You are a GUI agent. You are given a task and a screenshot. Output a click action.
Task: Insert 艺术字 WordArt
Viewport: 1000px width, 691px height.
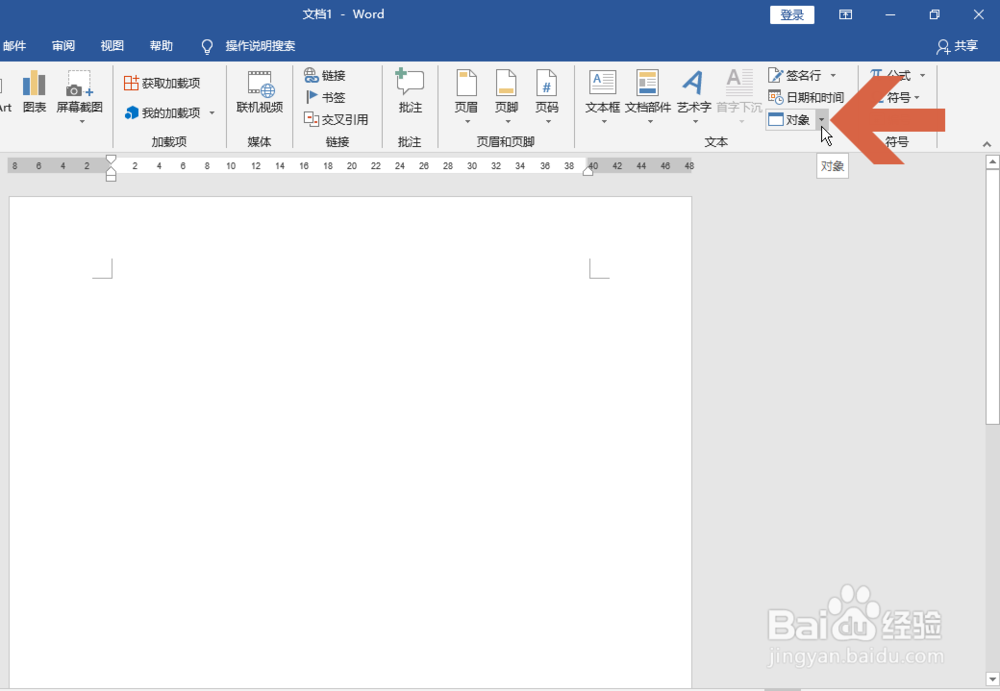694,96
